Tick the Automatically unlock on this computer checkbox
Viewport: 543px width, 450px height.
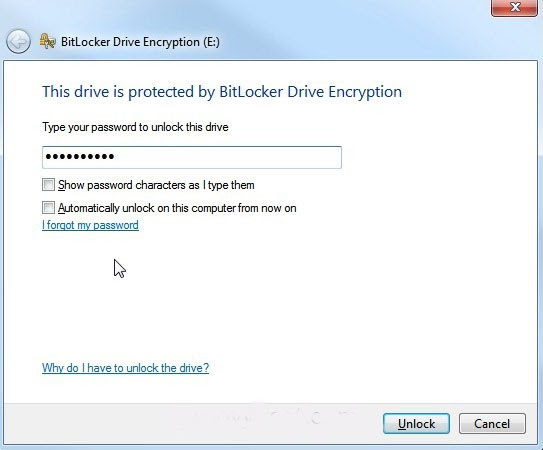point(48,208)
